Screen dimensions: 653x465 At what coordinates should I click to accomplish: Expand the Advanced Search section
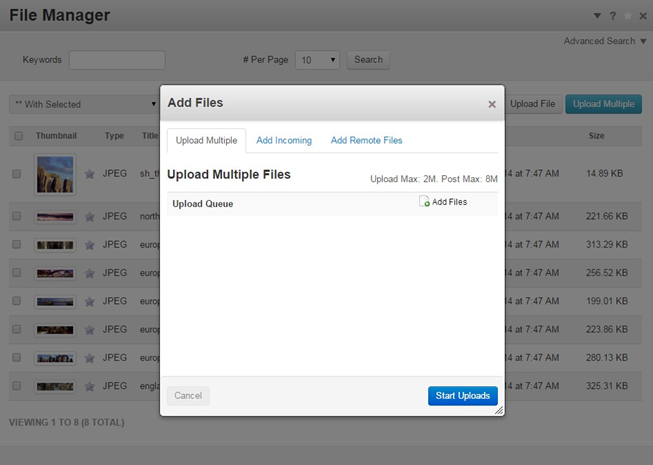tap(605, 41)
